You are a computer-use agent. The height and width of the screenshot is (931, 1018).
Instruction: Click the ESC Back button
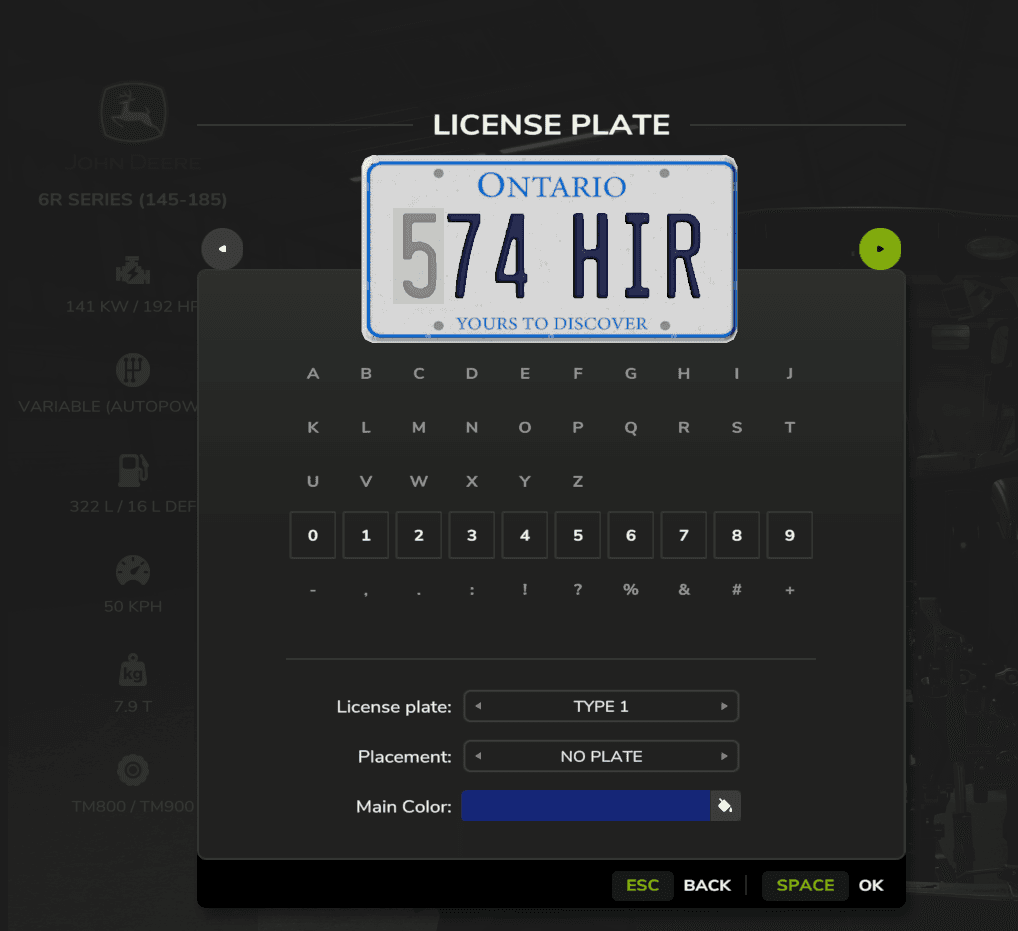(673, 886)
